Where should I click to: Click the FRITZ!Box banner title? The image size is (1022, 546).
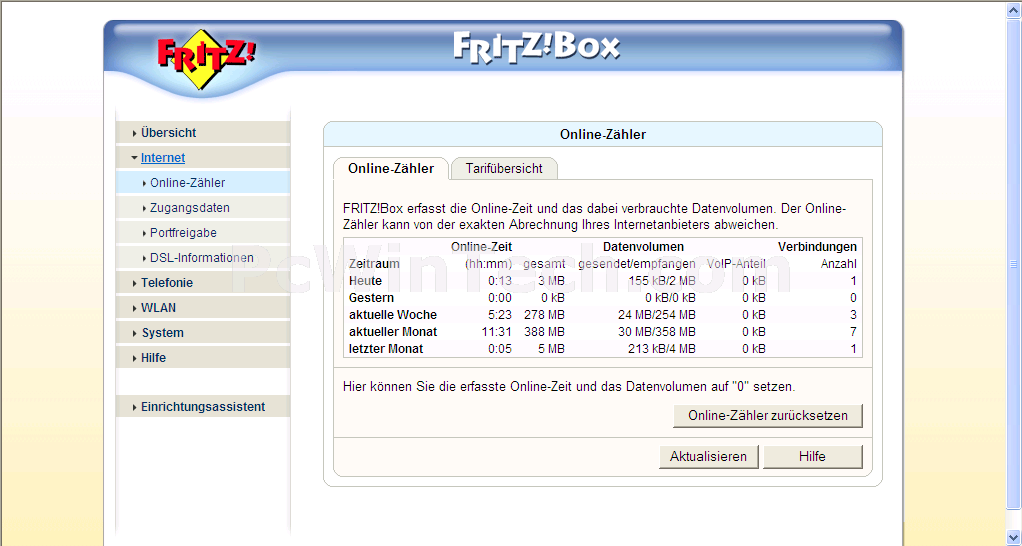[536, 48]
